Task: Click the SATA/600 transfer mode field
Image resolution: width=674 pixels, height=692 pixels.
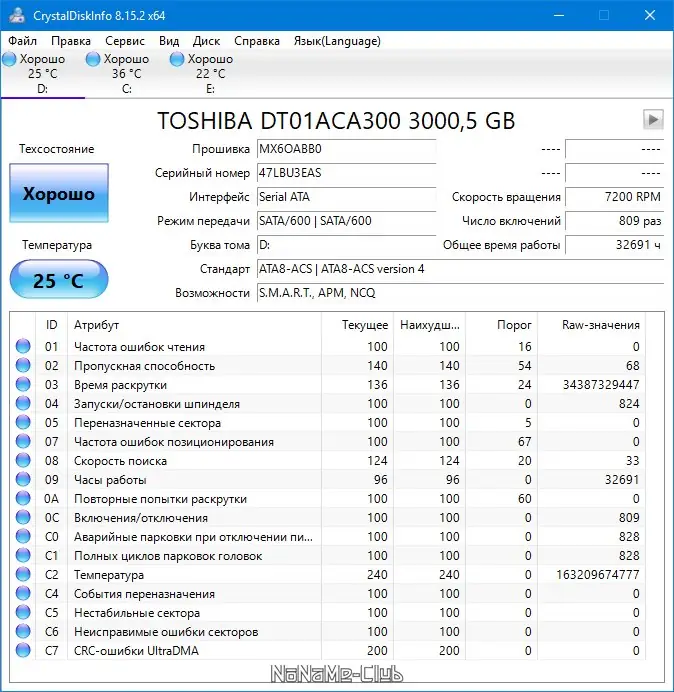Action: (346, 221)
